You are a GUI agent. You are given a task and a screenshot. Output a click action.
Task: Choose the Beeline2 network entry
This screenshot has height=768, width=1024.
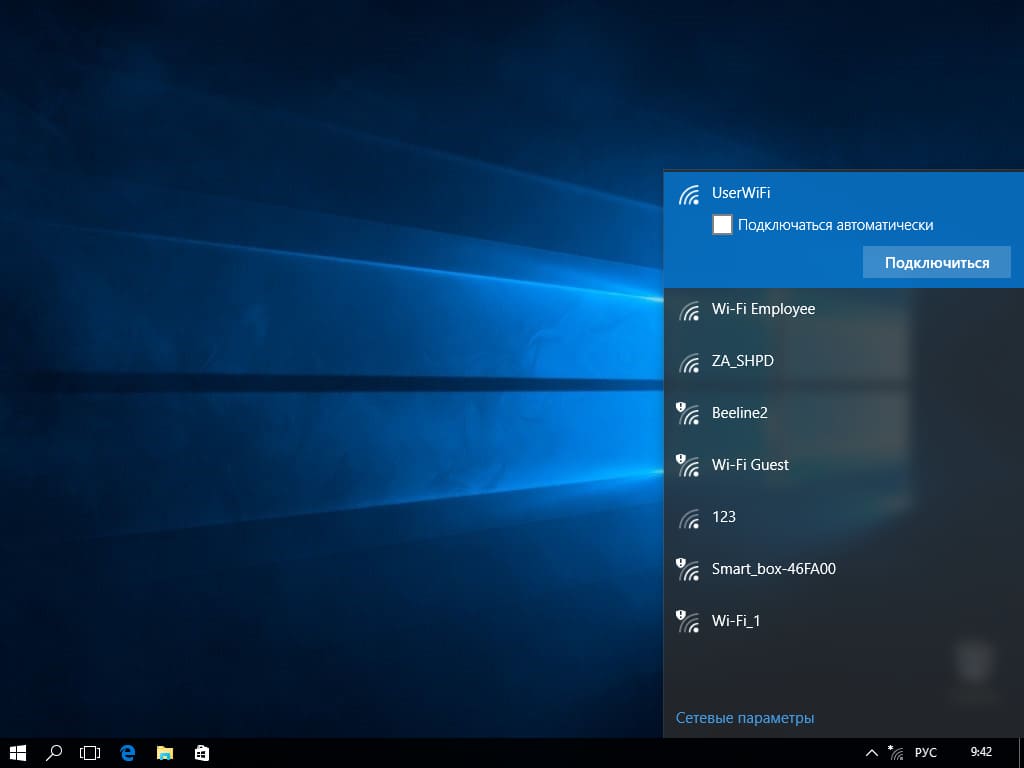pyautogui.click(x=739, y=413)
